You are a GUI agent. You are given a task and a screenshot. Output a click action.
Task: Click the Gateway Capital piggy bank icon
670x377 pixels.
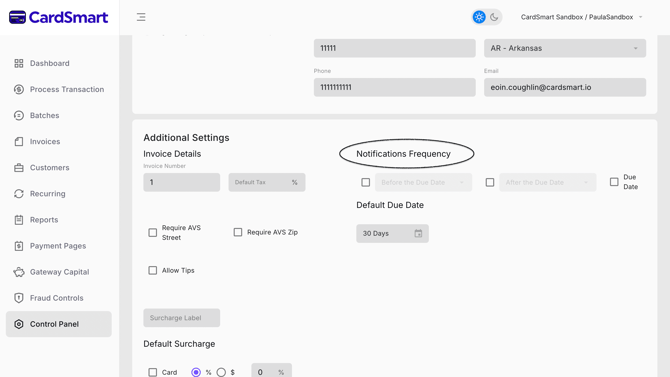point(19,272)
